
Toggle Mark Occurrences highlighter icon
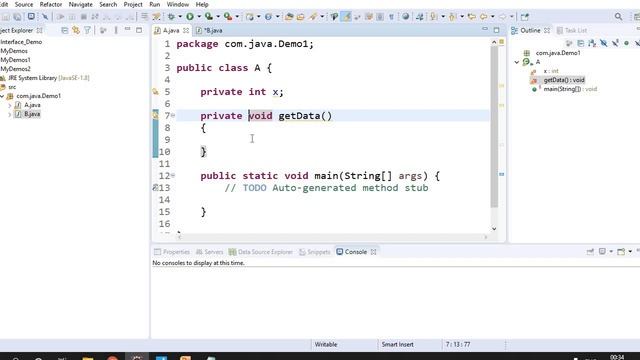[x=346, y=17]
